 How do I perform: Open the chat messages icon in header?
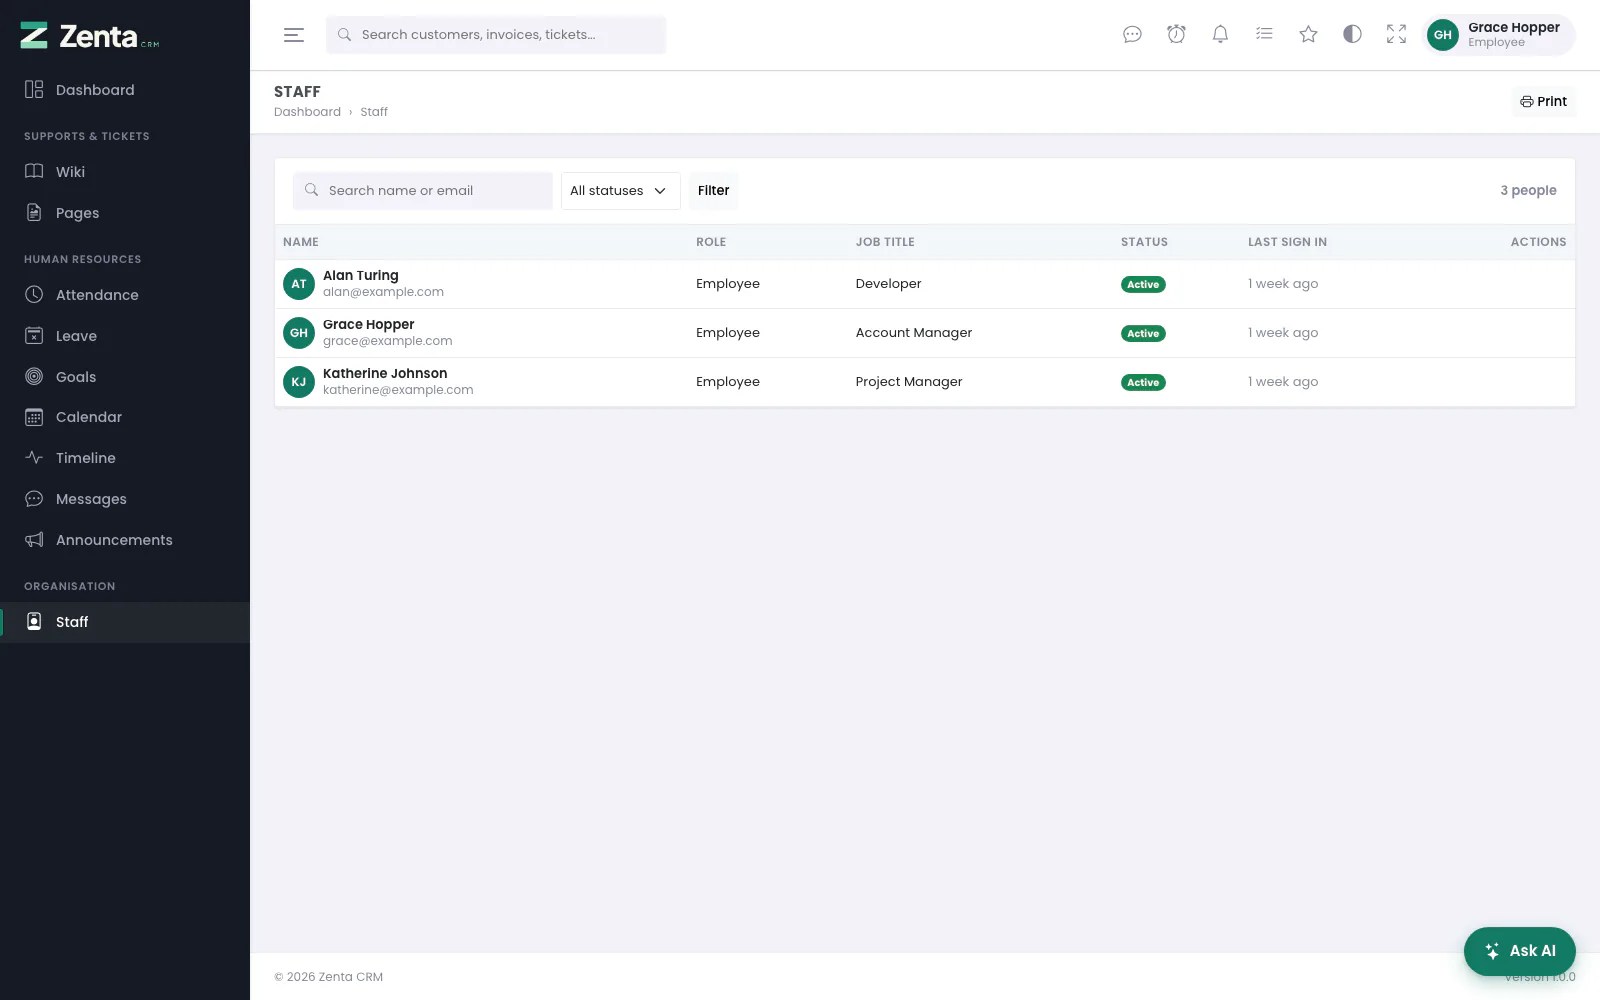(1132, 35)
